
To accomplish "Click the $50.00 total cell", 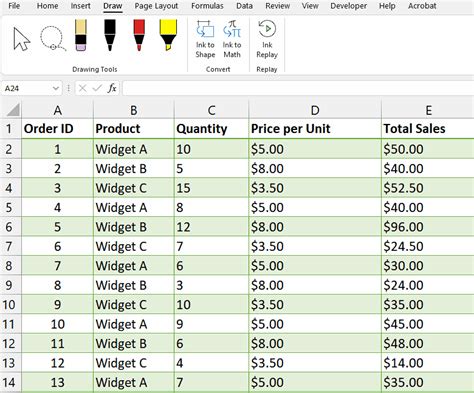I will click(x=428, y=149).
